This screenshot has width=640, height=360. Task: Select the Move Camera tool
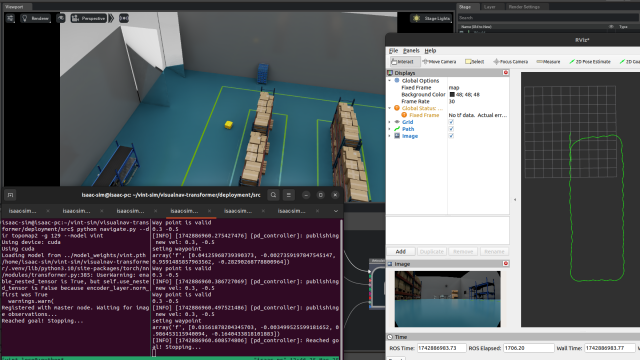[440, 62]
